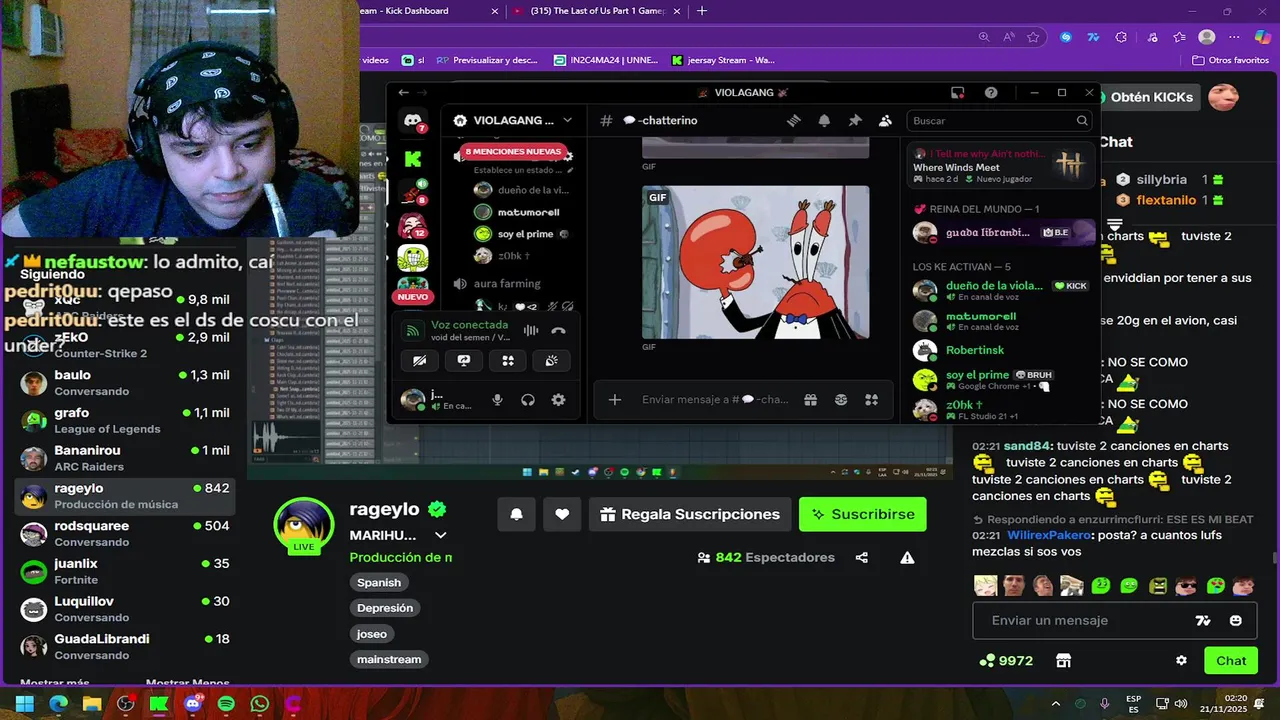Open WhatsApp from Windows taskbar
The height and width of the screenshot is (720, 1280).
pos(260,703)
